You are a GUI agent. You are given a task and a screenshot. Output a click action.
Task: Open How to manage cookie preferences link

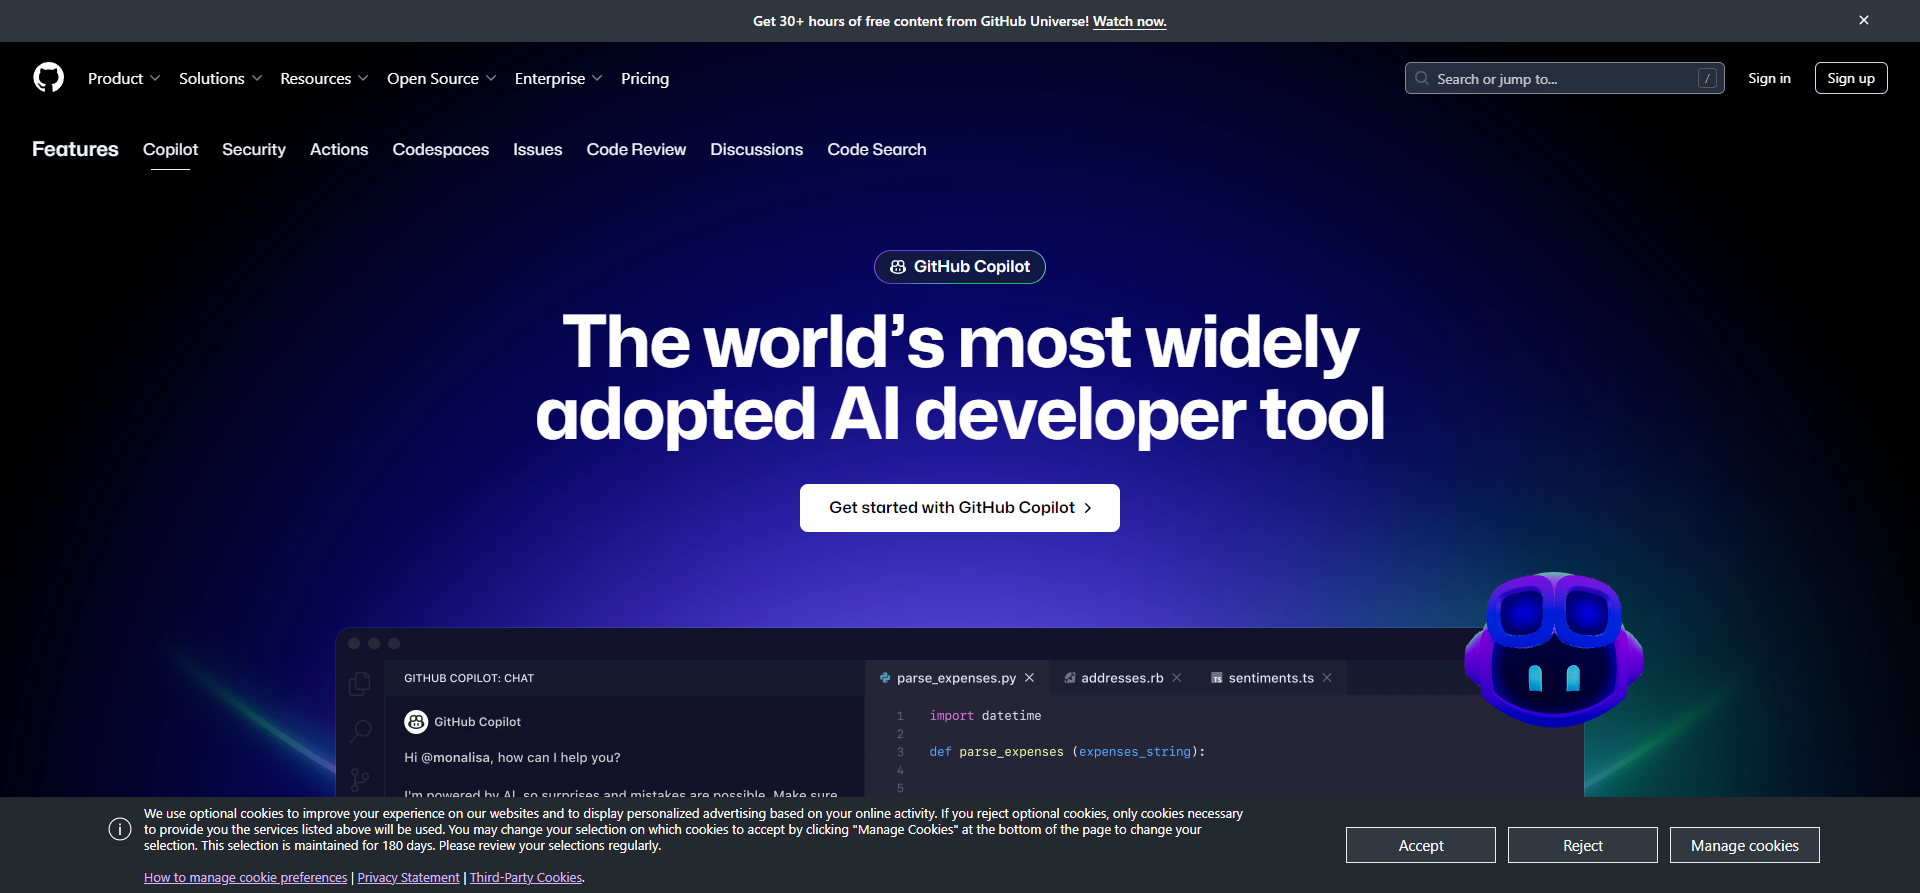245,877
